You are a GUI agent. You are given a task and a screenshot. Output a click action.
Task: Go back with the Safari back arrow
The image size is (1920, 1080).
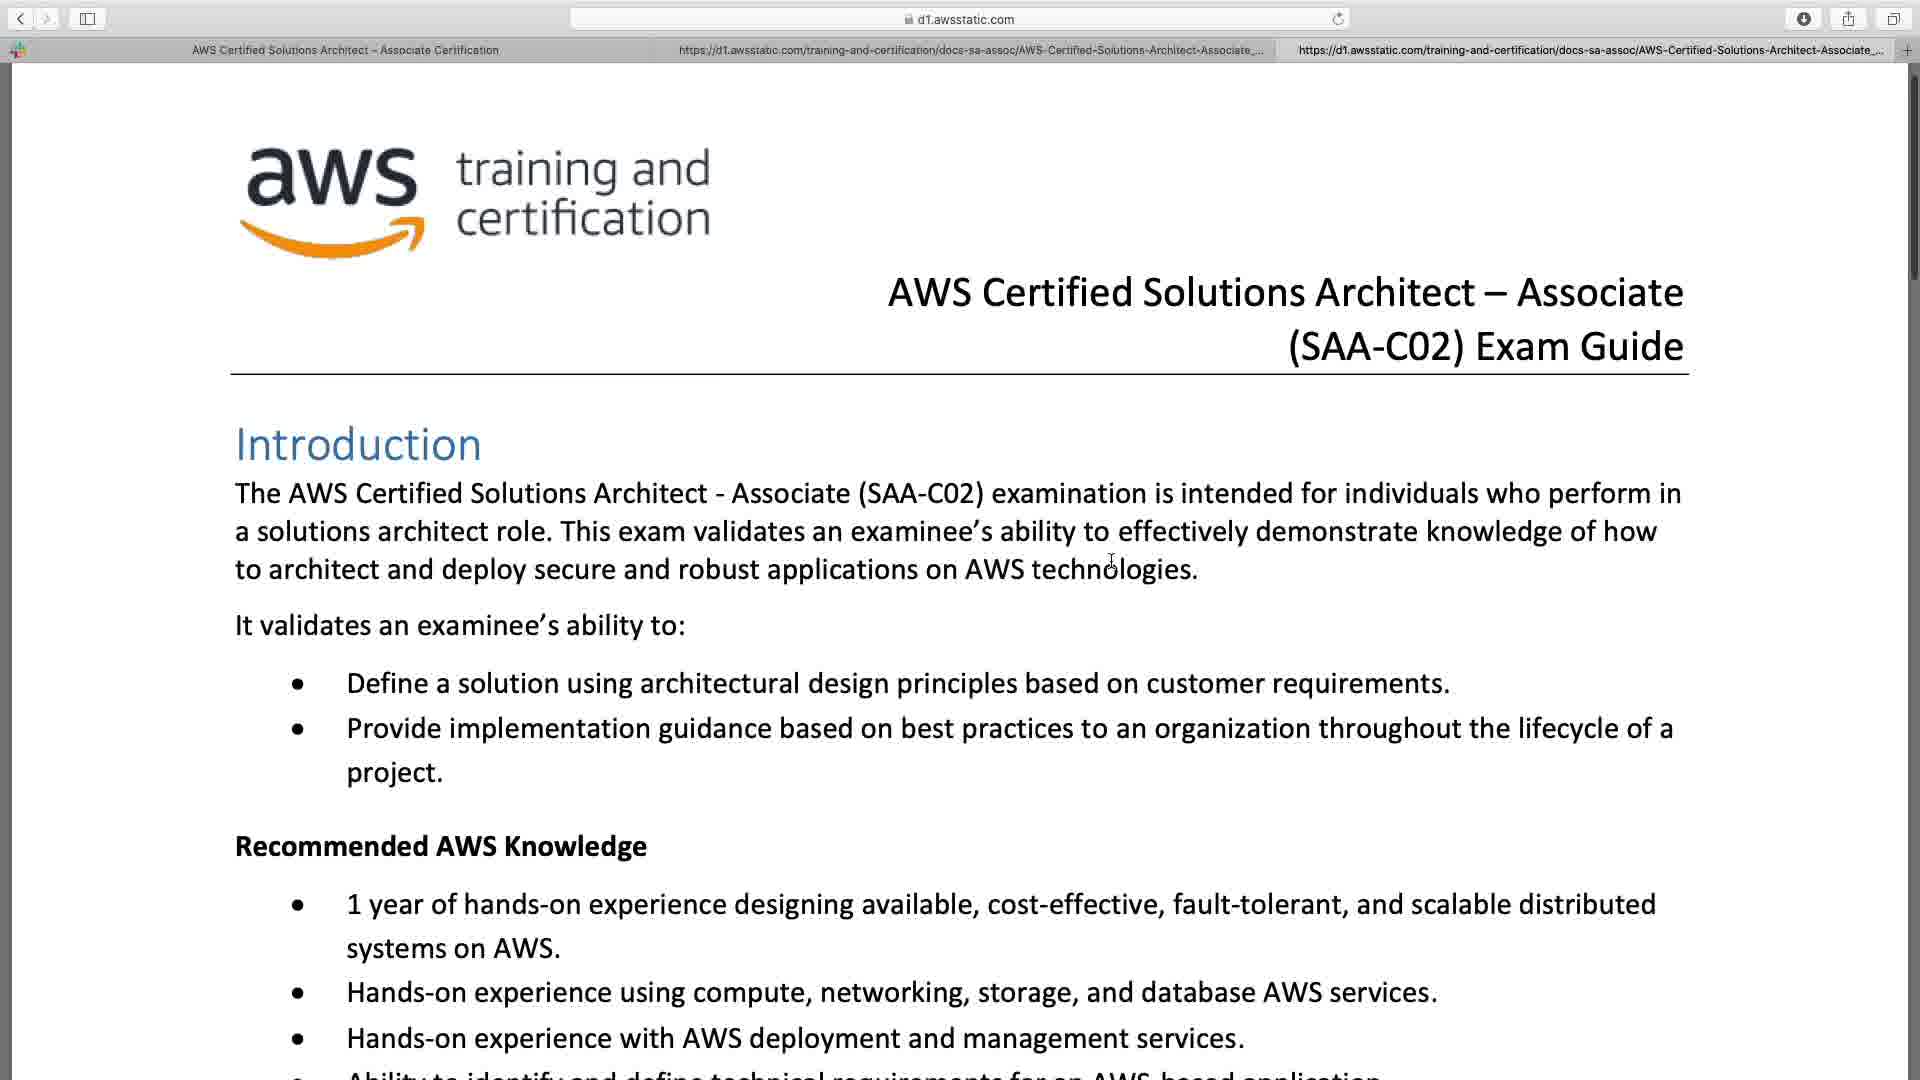20,19
